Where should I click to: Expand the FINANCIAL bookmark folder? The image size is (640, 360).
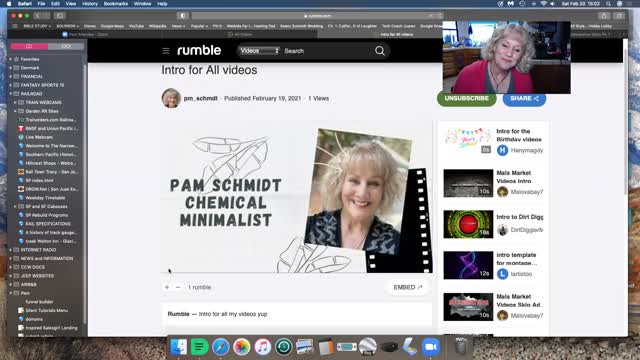(11, 76)
